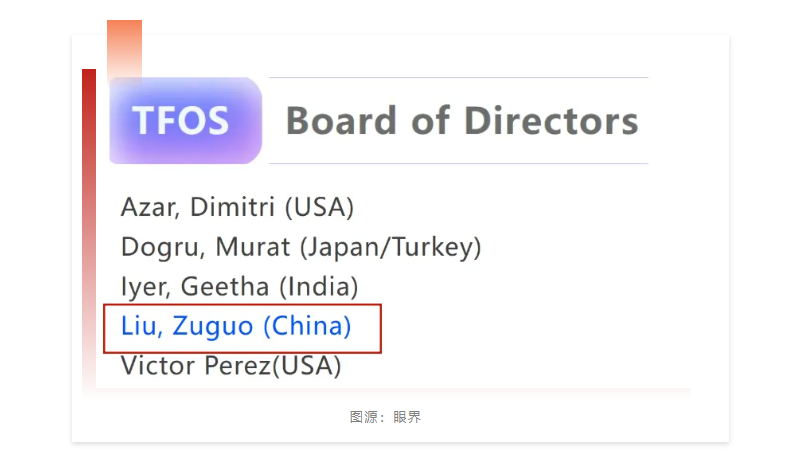This screenshot has width=803, height=476.
Task: Select the Azar, Dimitri entry
Action: (237, 207)
